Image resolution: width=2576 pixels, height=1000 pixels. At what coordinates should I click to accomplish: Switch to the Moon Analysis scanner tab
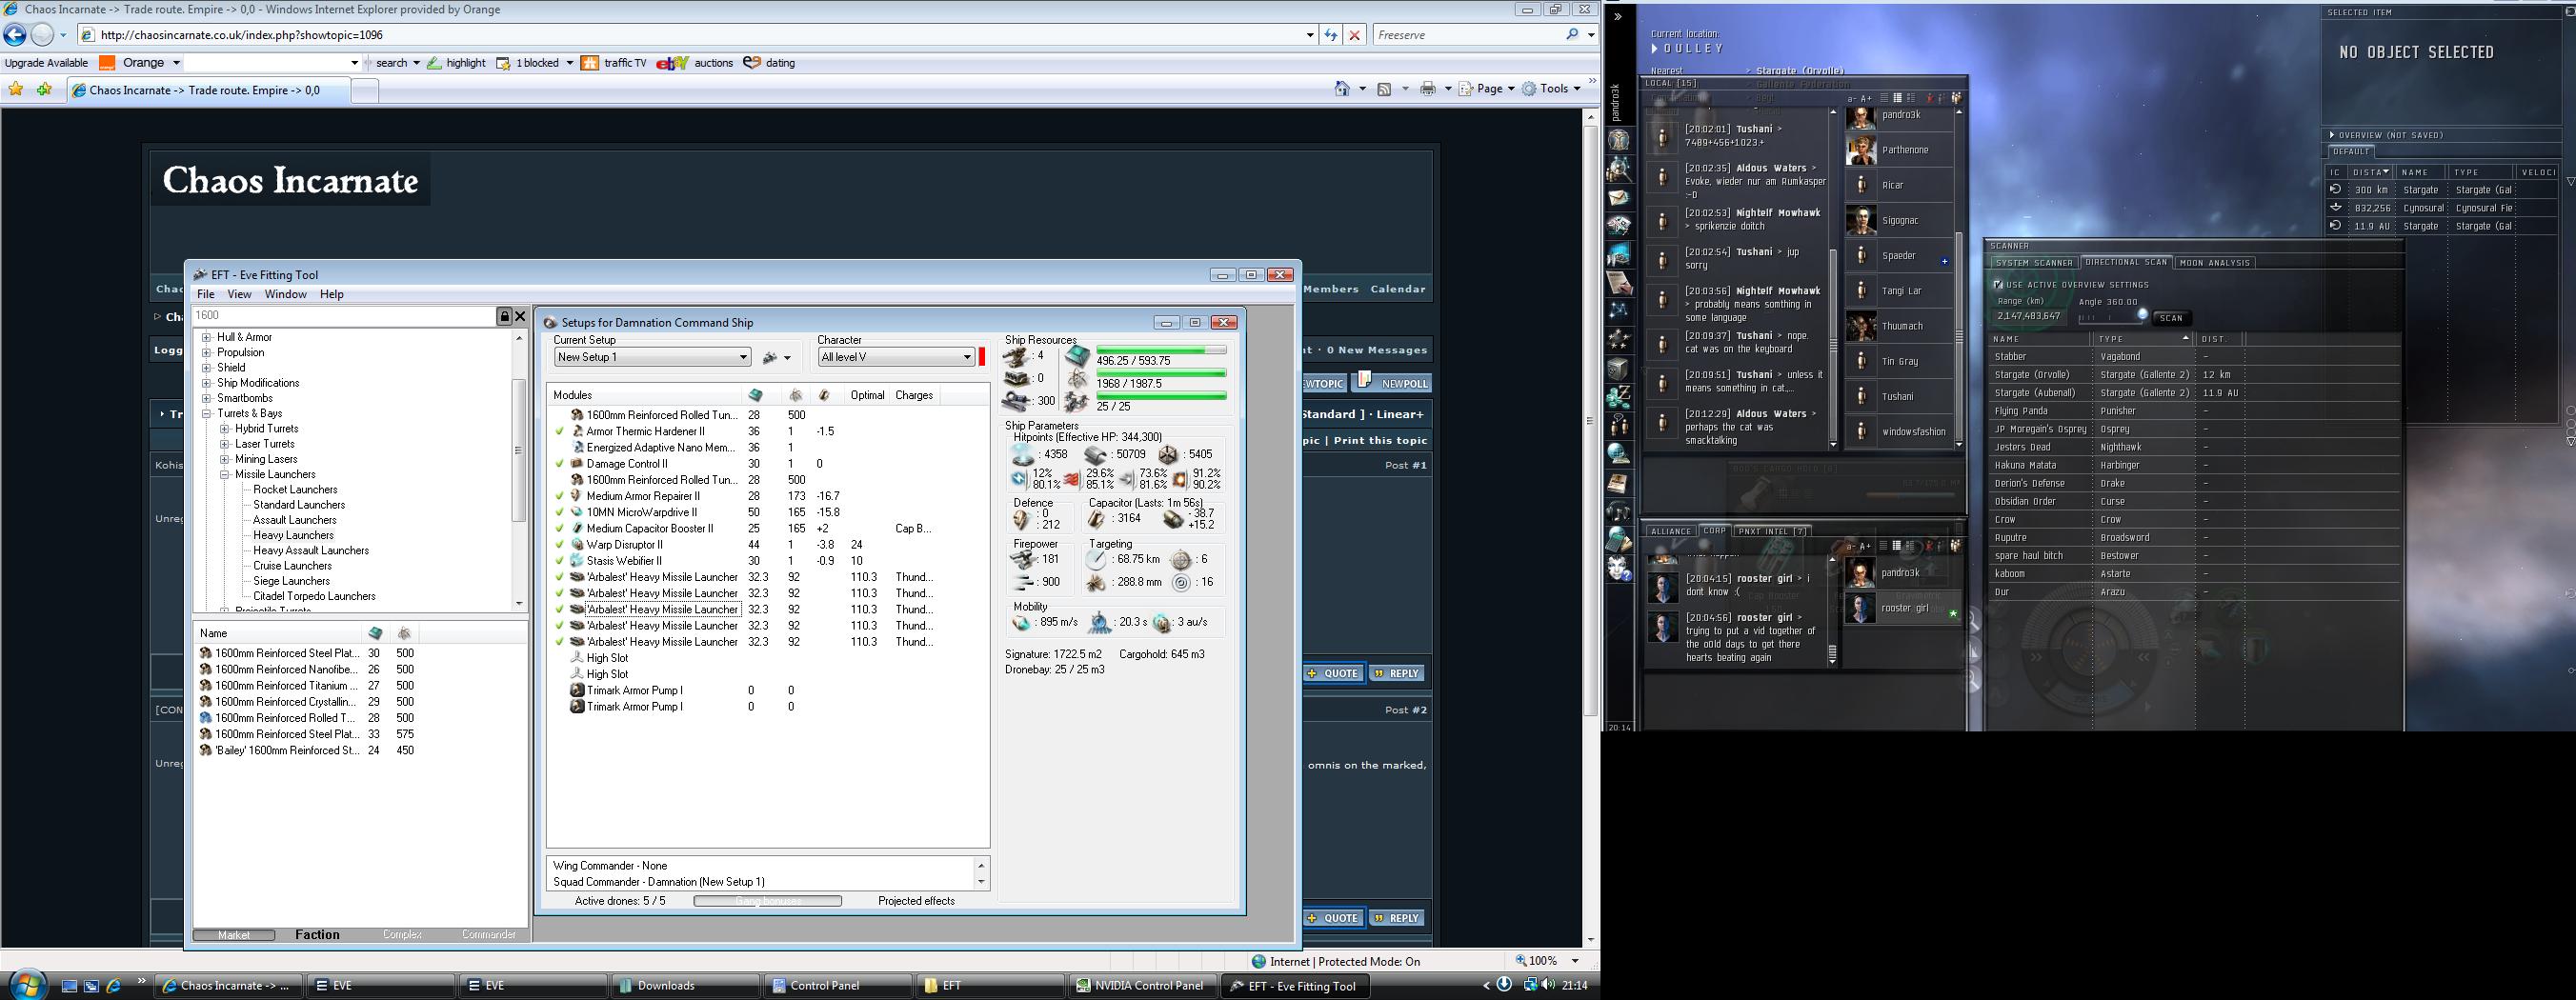[2214, 263]
